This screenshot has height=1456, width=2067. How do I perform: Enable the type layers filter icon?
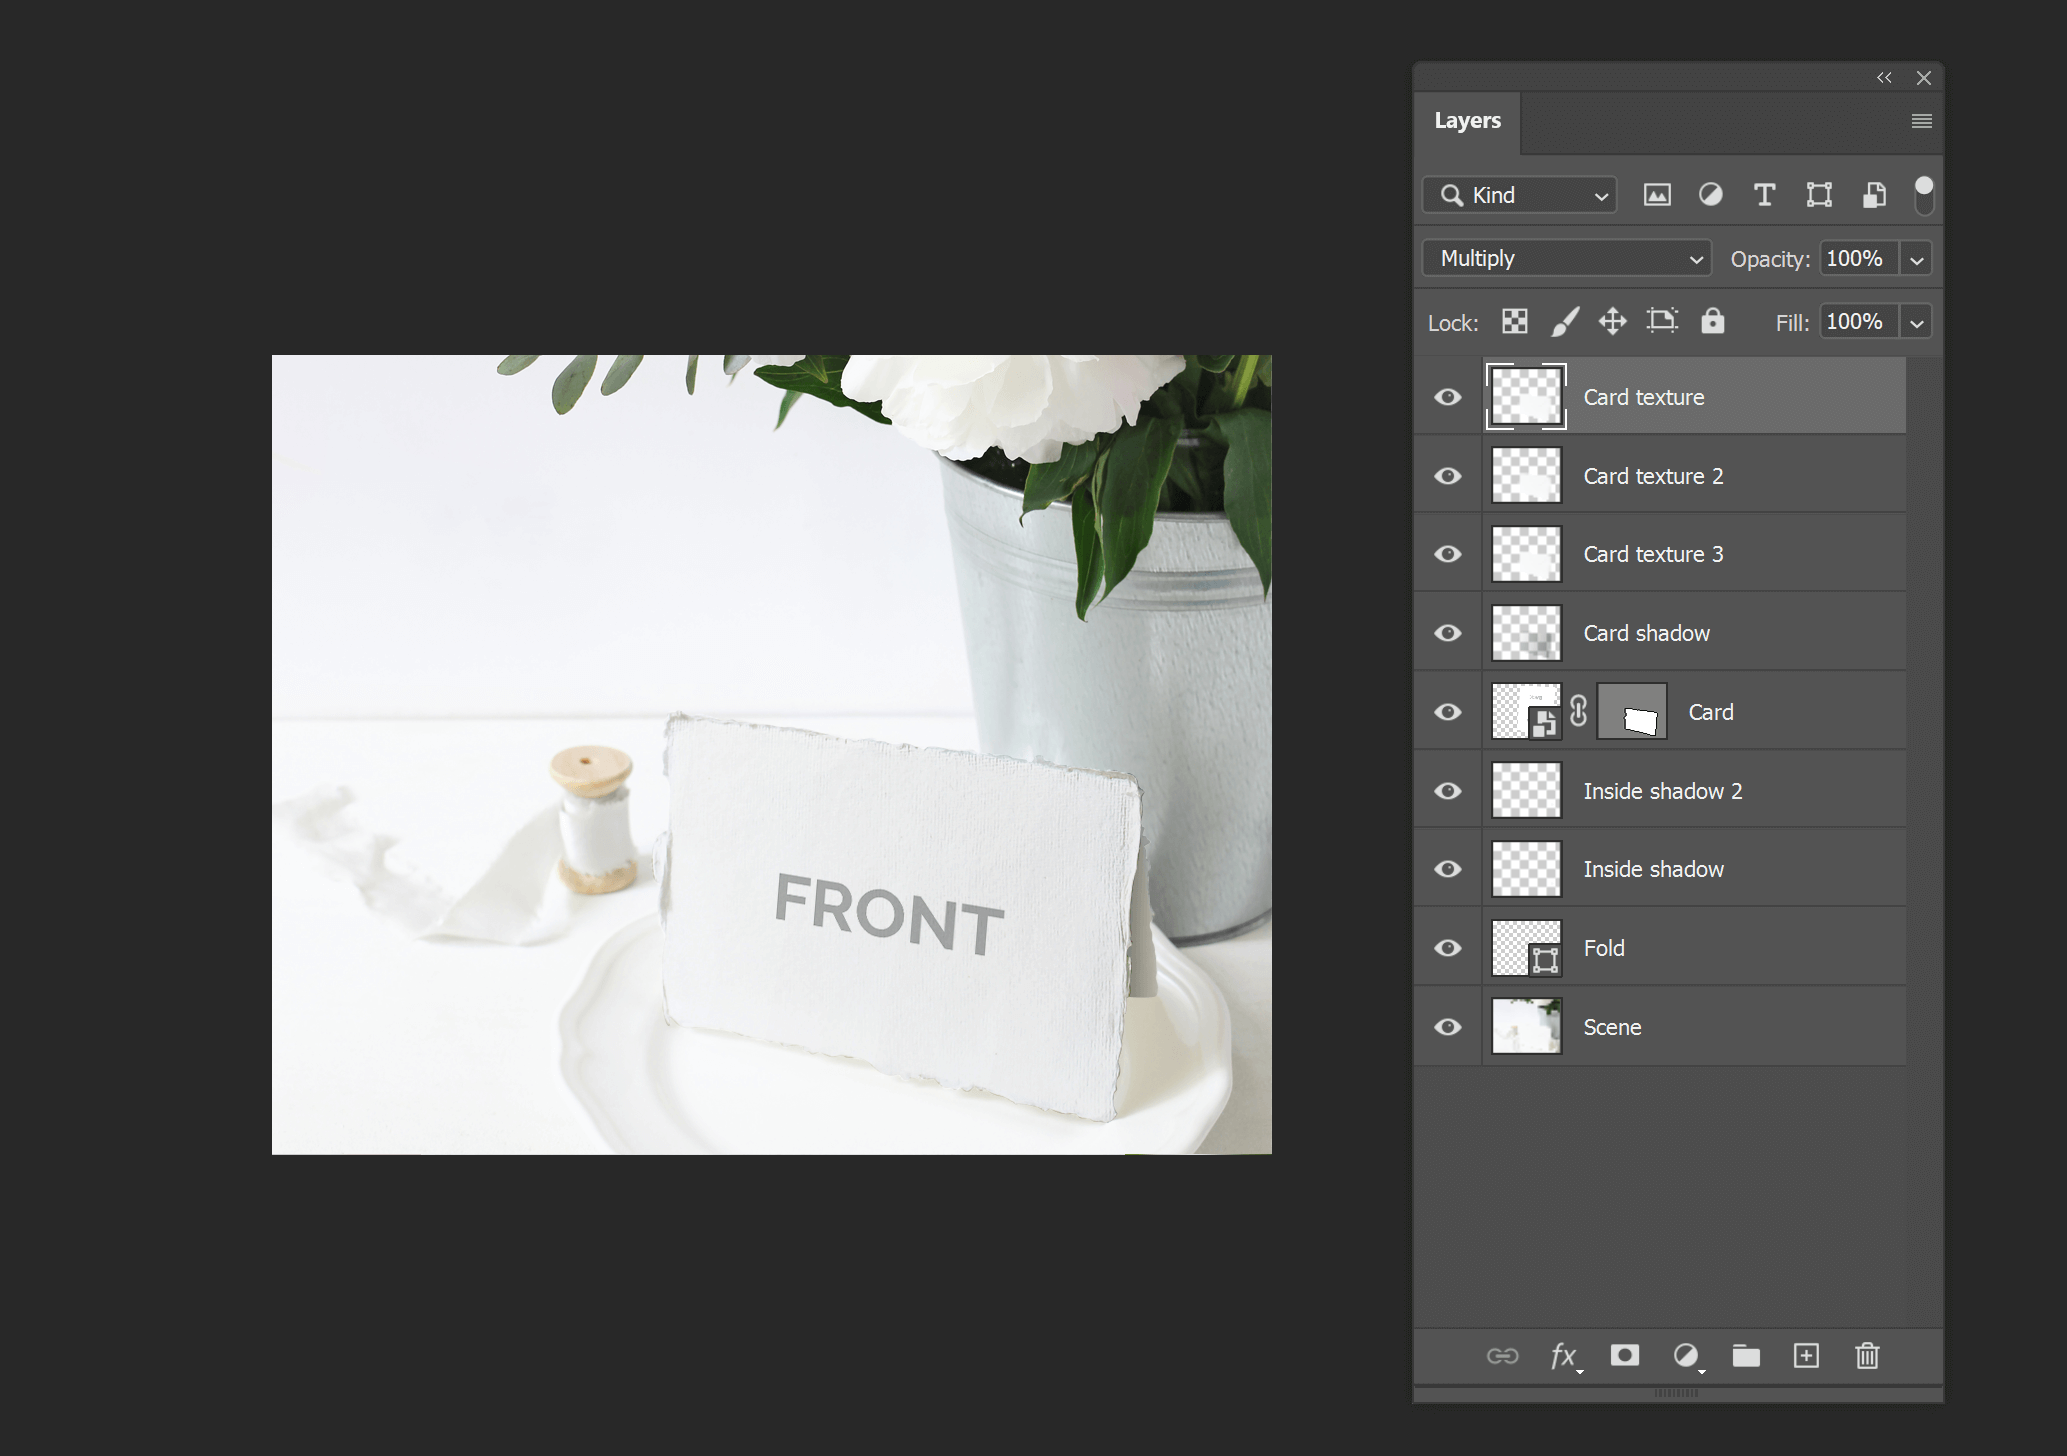tap(1764, 195)
